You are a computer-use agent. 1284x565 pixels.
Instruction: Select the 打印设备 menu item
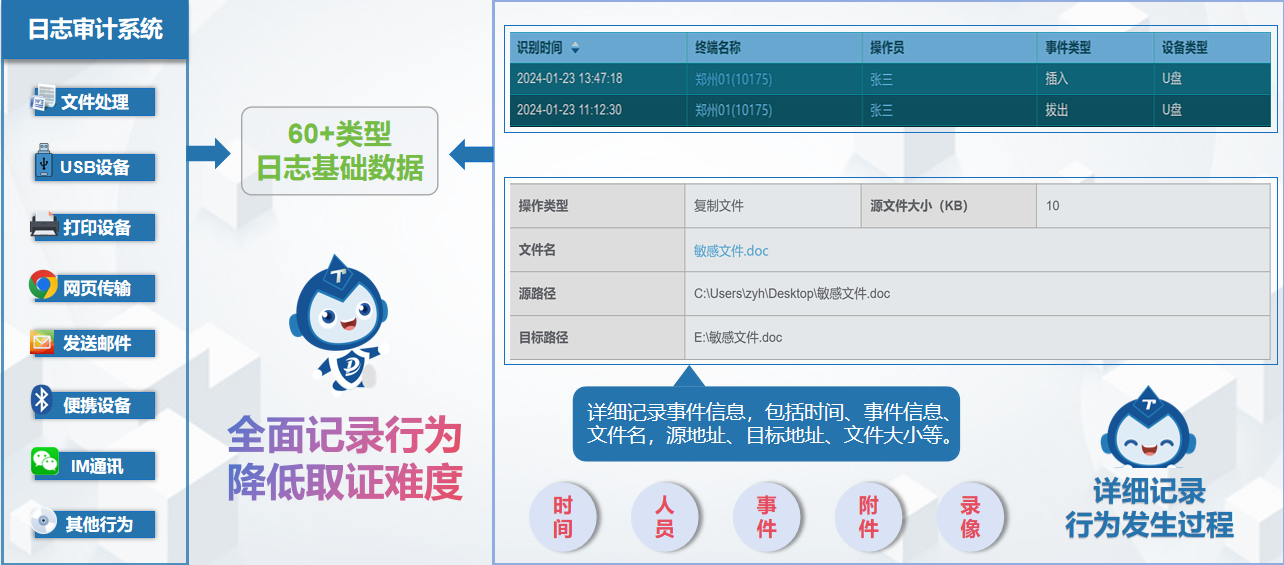pos(95,227)
